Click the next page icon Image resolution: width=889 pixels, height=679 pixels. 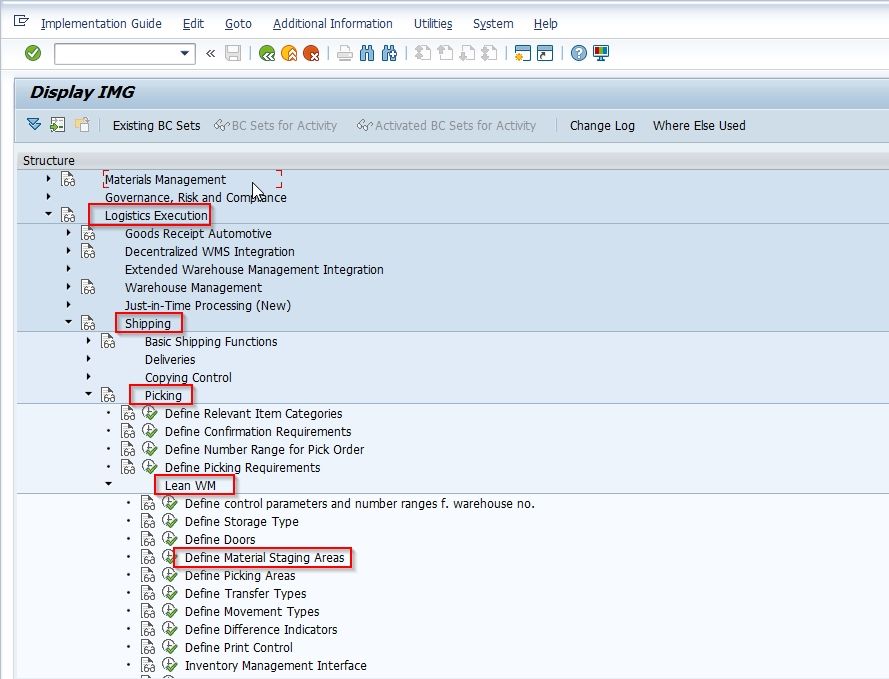click(467, 53)
